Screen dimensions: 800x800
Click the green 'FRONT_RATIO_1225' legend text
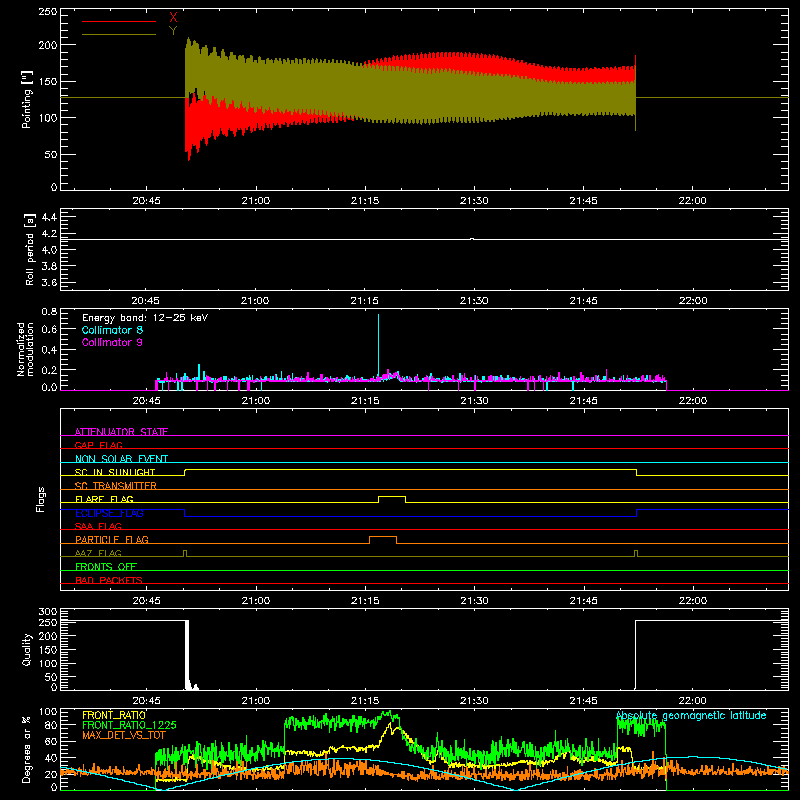pyautogui.click(x=129, y=725)
